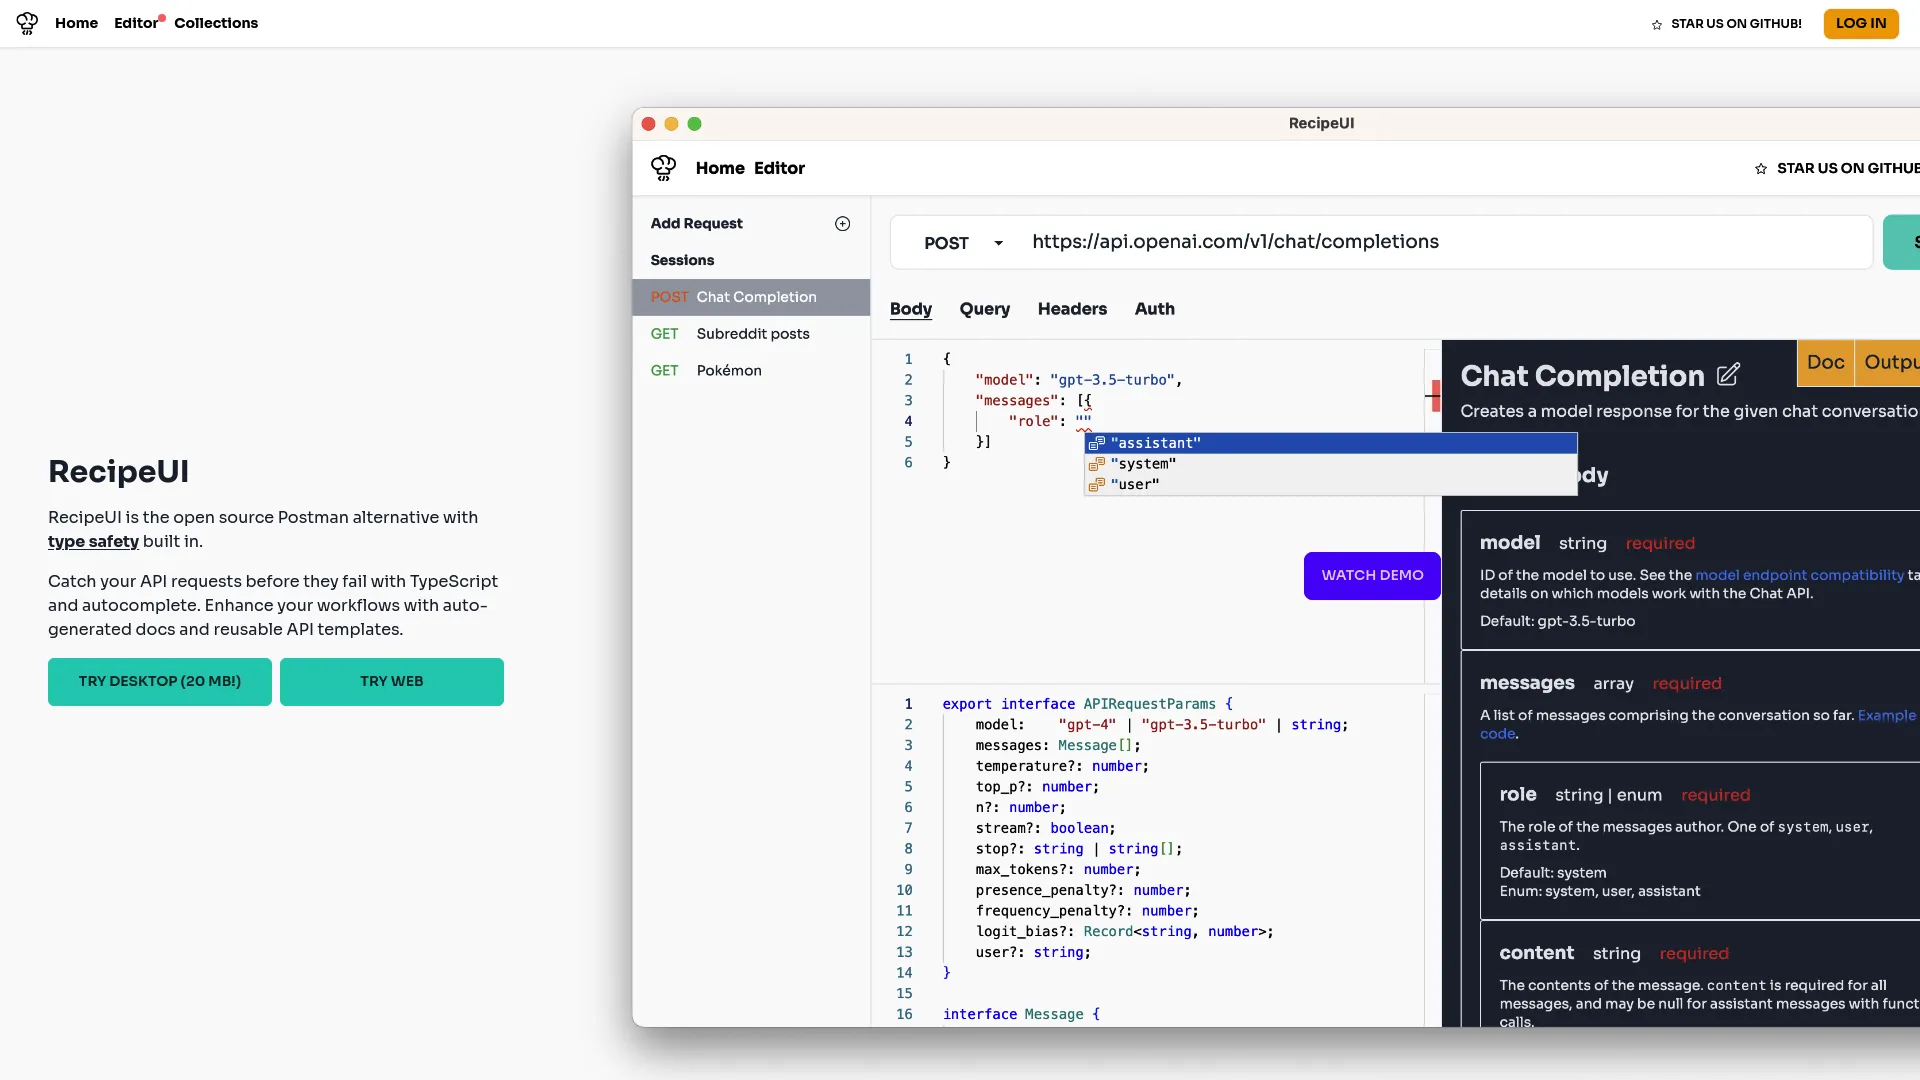Click the "role": "" line in body editor
This screenshot has width=1920, height=1080.
[x=1049, y=421]
